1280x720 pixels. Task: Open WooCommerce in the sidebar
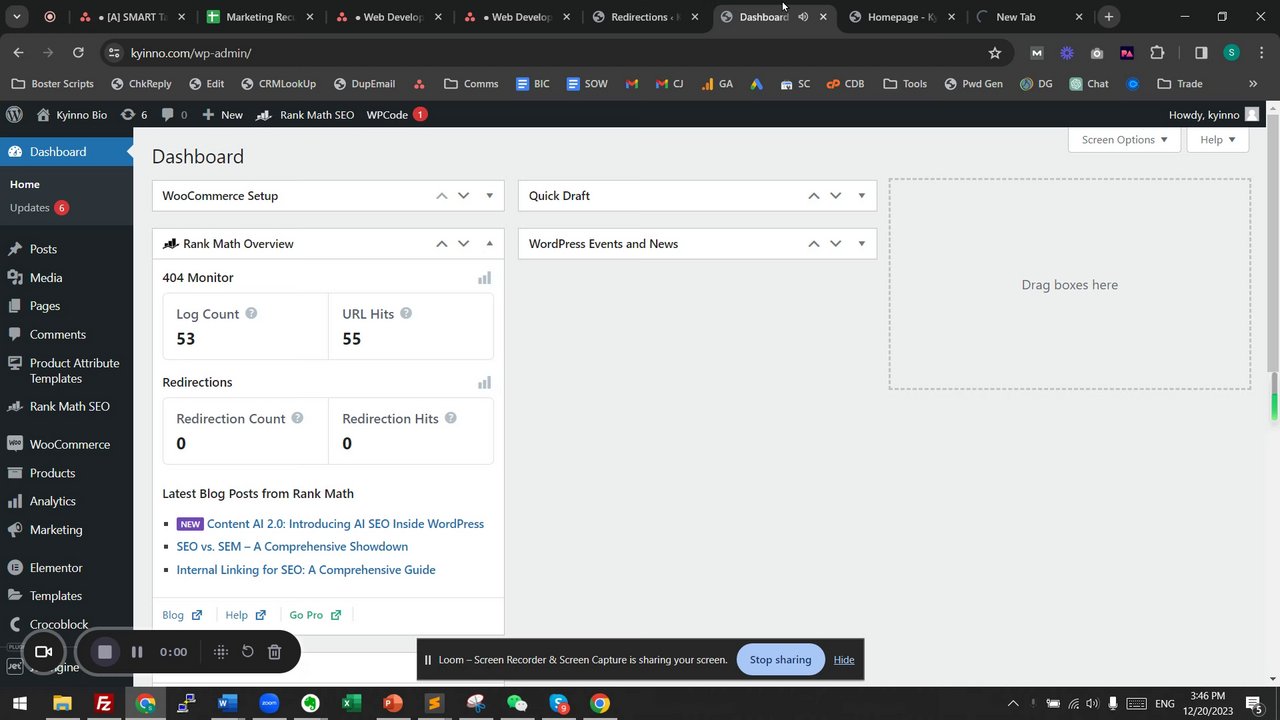70,444
